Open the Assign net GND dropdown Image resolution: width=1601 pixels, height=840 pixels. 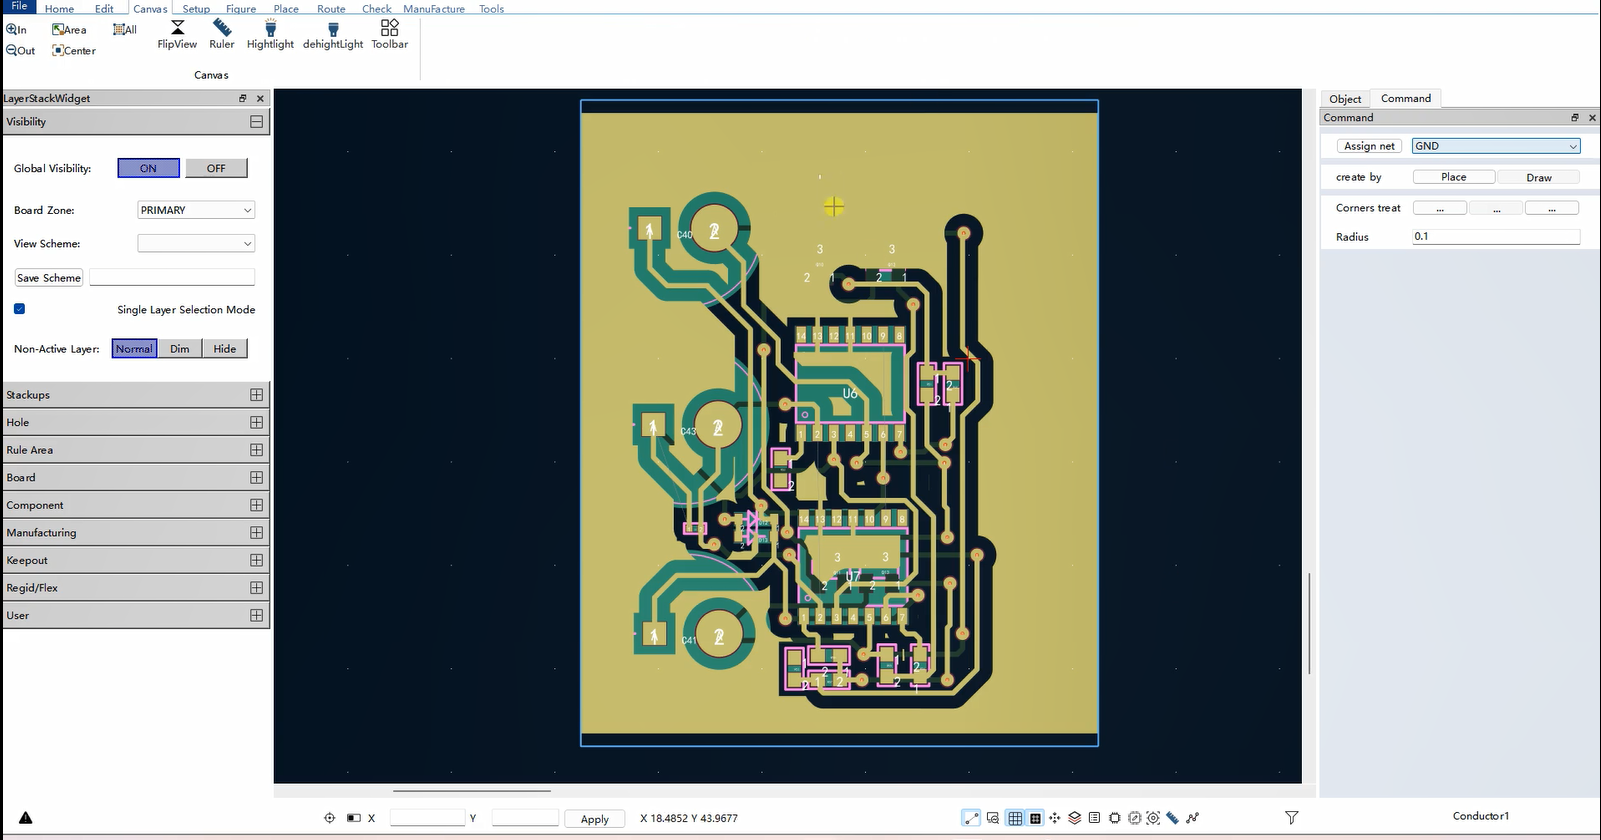click(x=1495, y=146)
